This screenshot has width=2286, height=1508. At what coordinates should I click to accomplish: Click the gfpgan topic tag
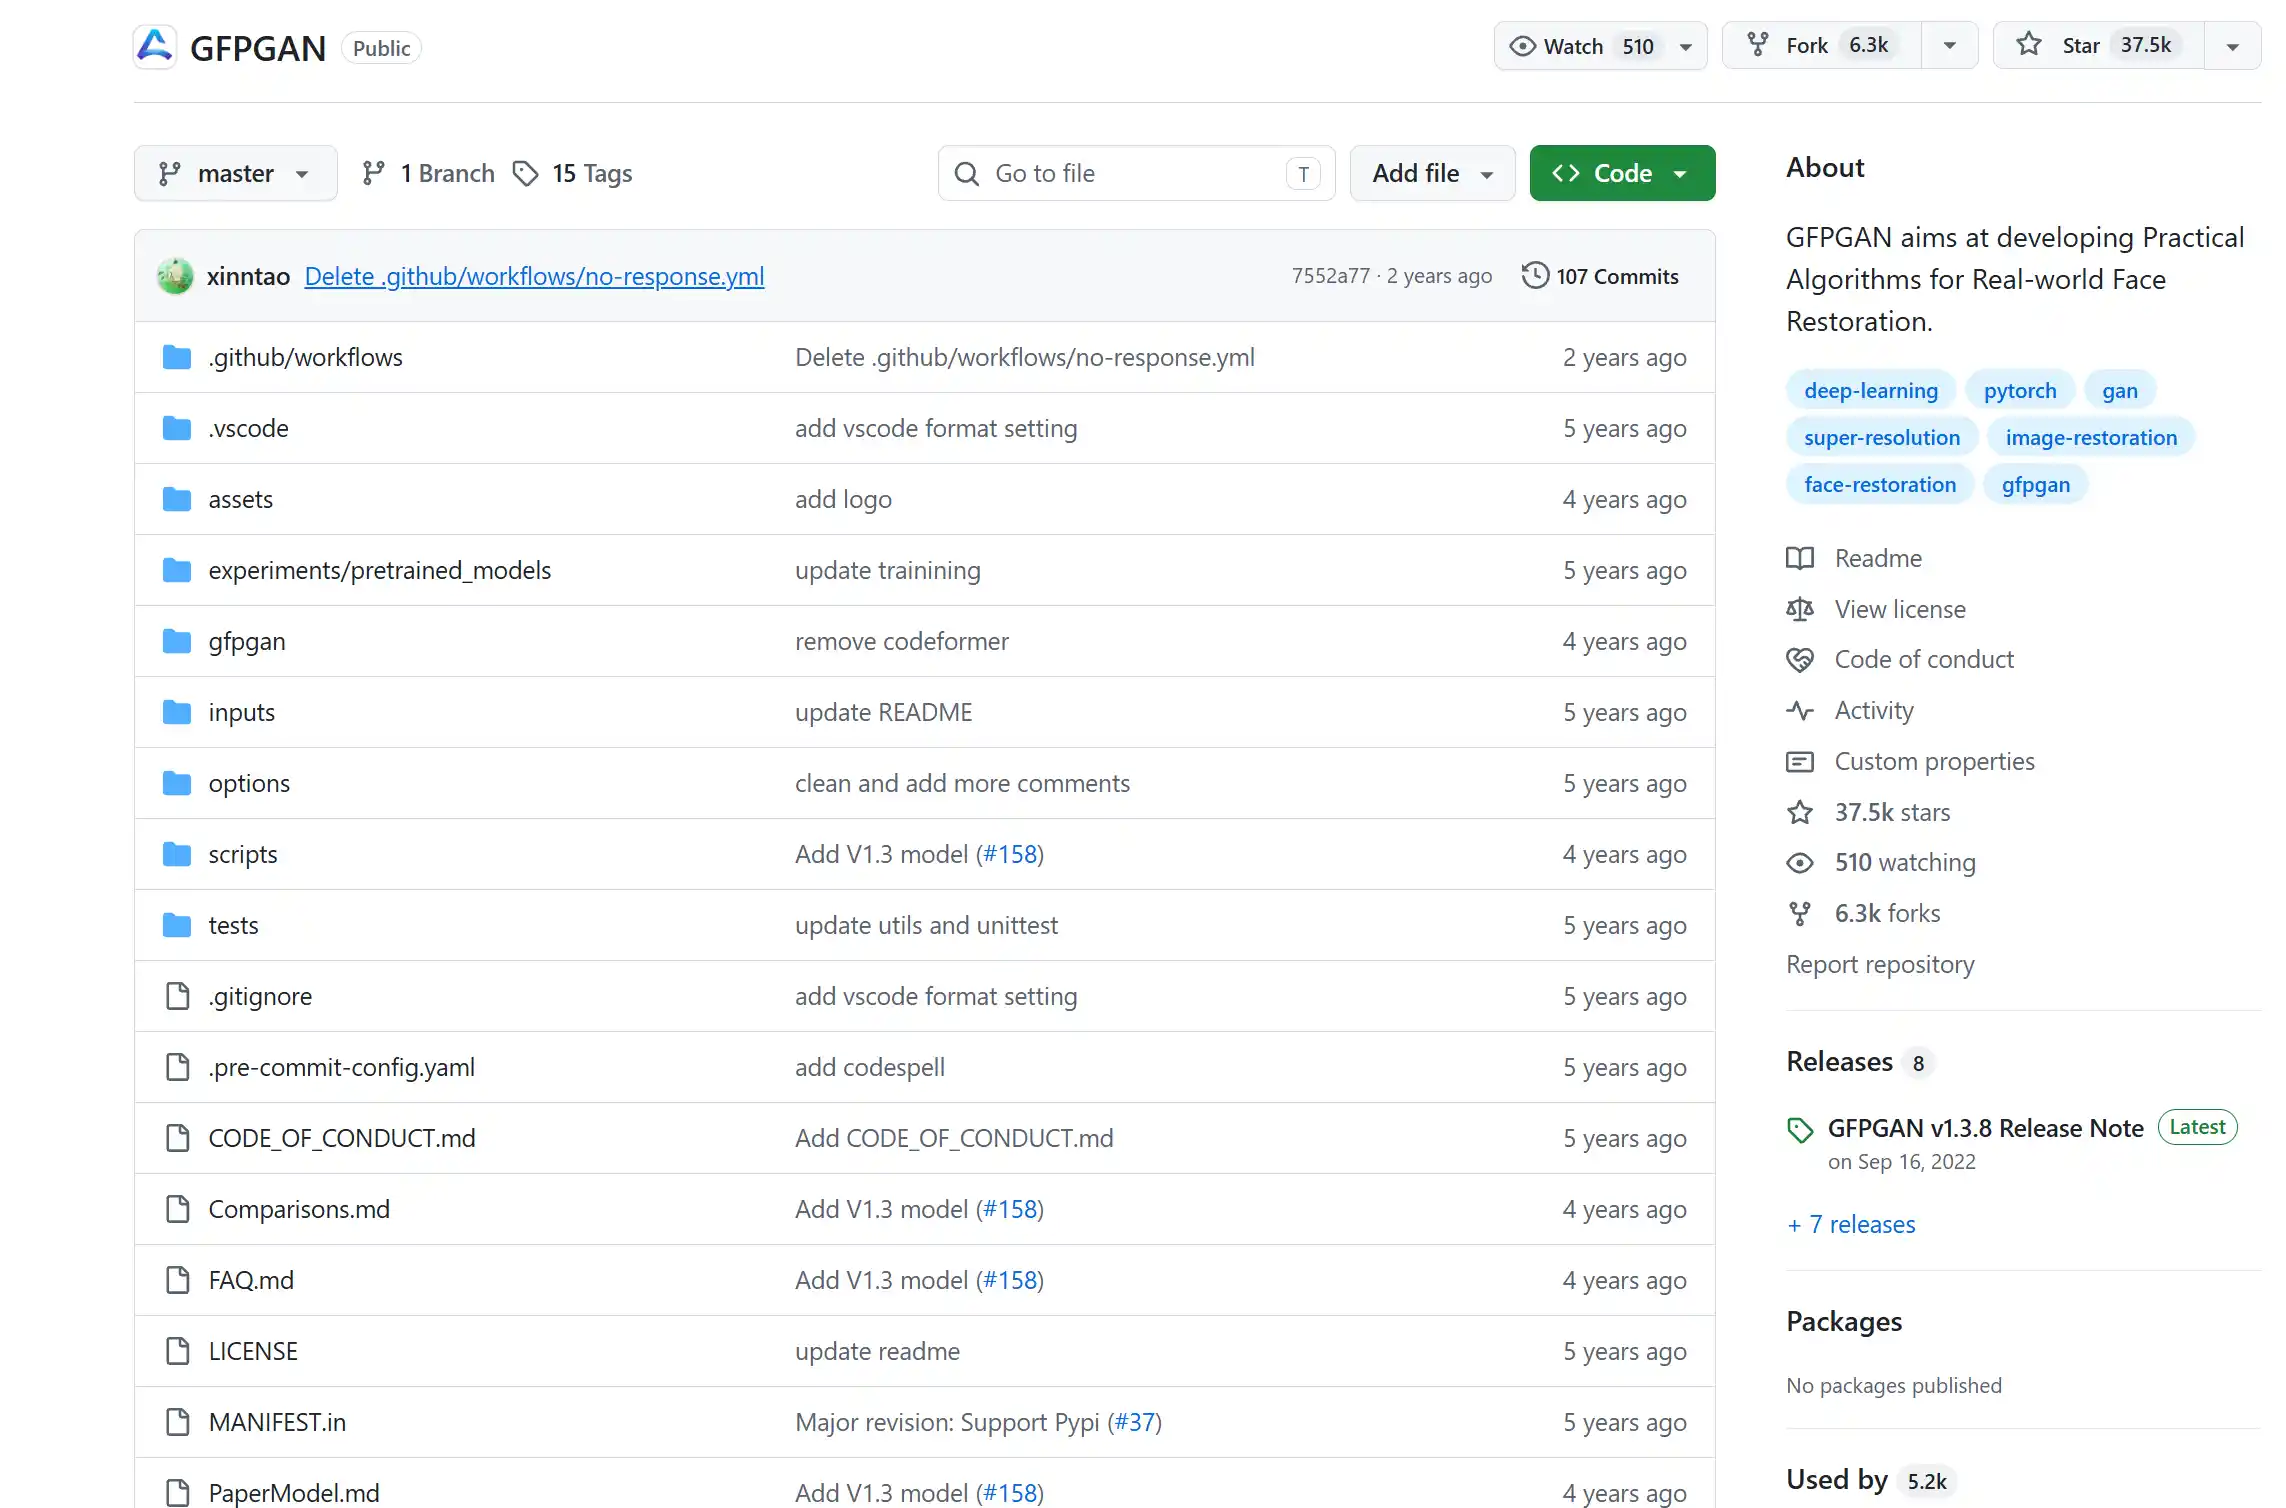pos(2035,484)
